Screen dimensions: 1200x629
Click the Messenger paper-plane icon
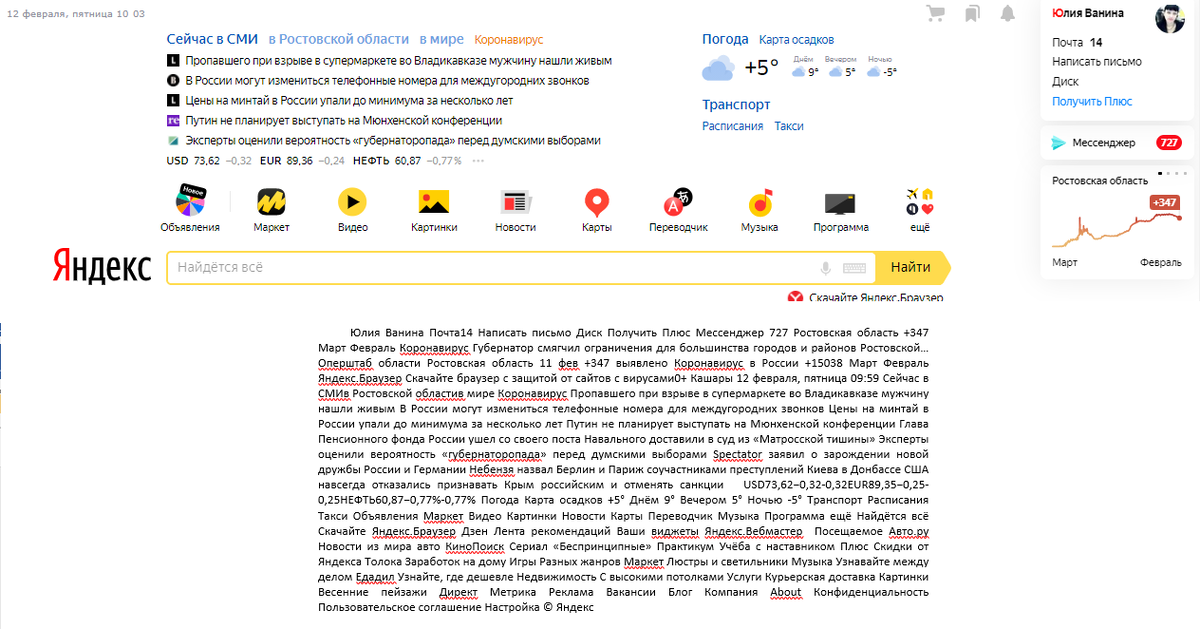1059,143
